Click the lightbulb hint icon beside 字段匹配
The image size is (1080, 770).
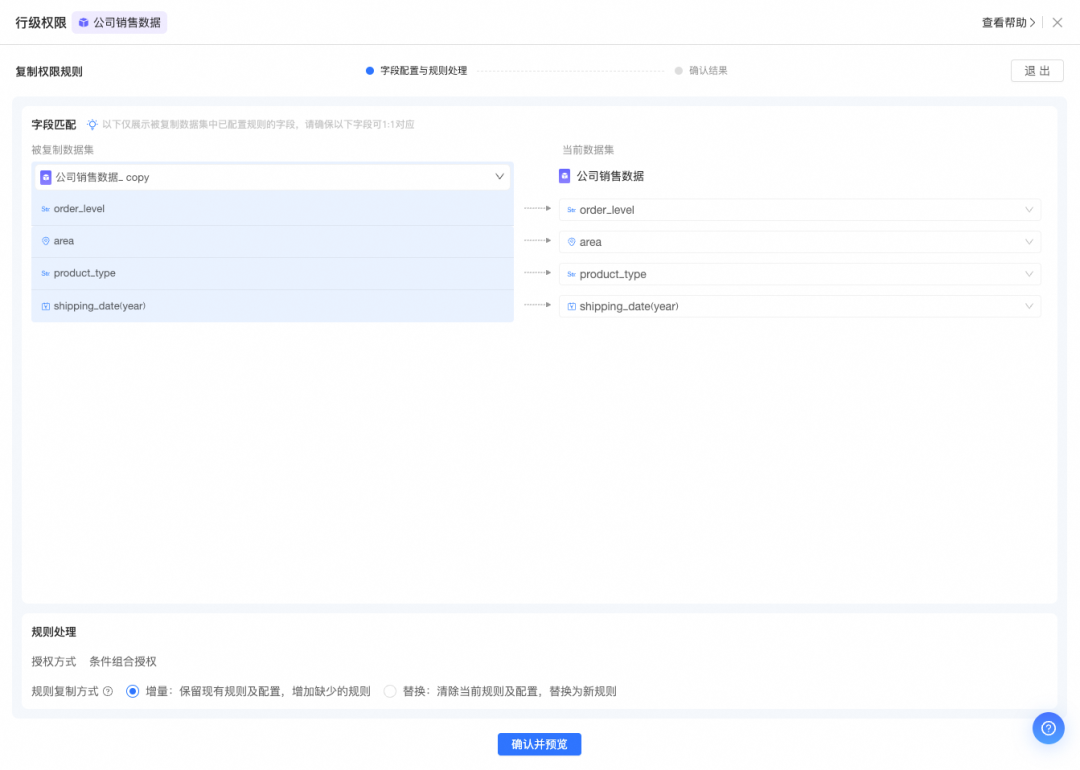92,125
